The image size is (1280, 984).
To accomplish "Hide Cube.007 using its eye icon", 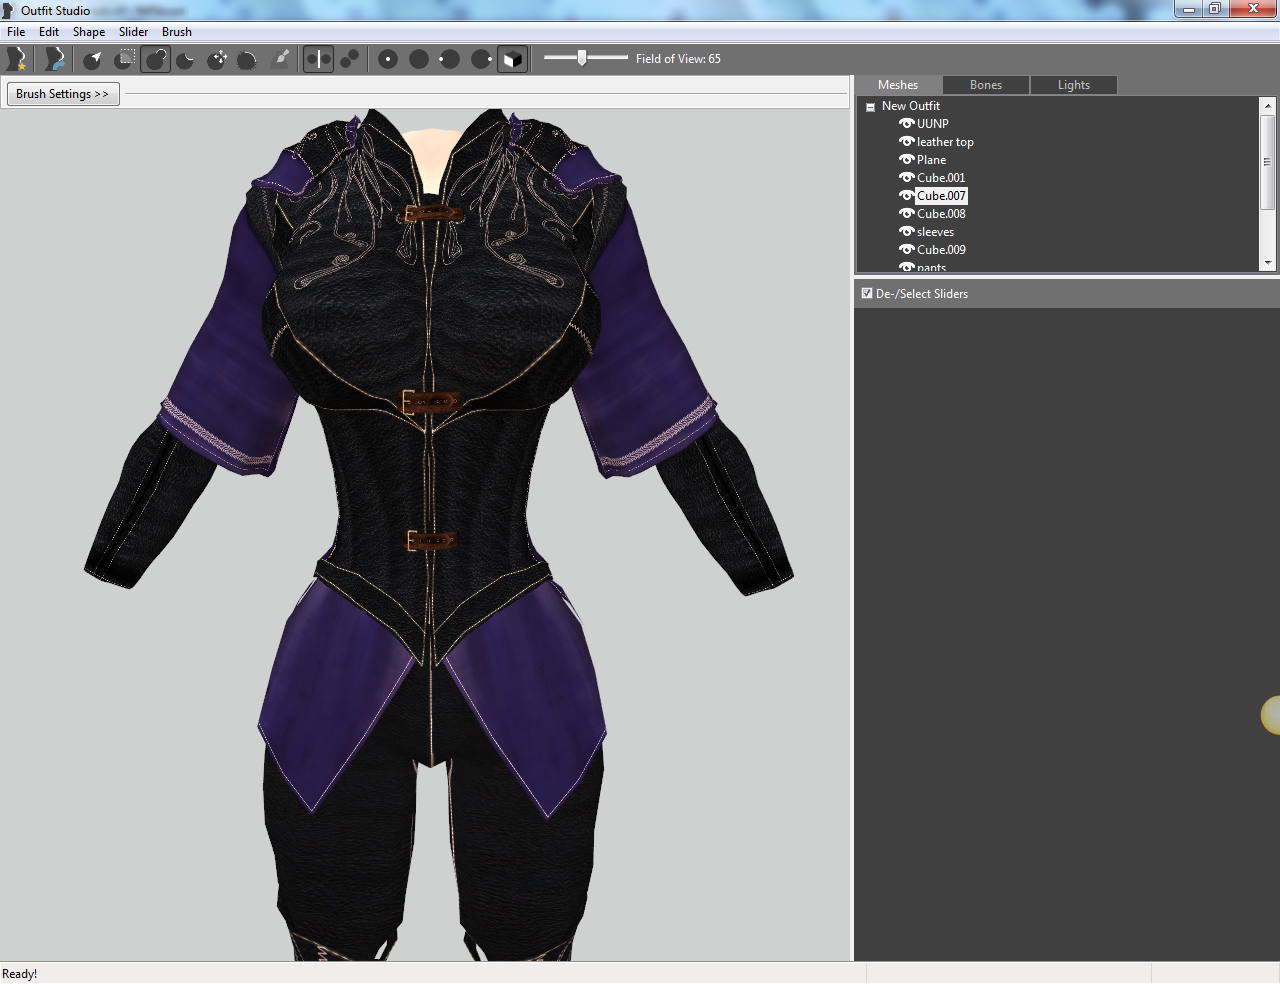I will click(906, 195).
